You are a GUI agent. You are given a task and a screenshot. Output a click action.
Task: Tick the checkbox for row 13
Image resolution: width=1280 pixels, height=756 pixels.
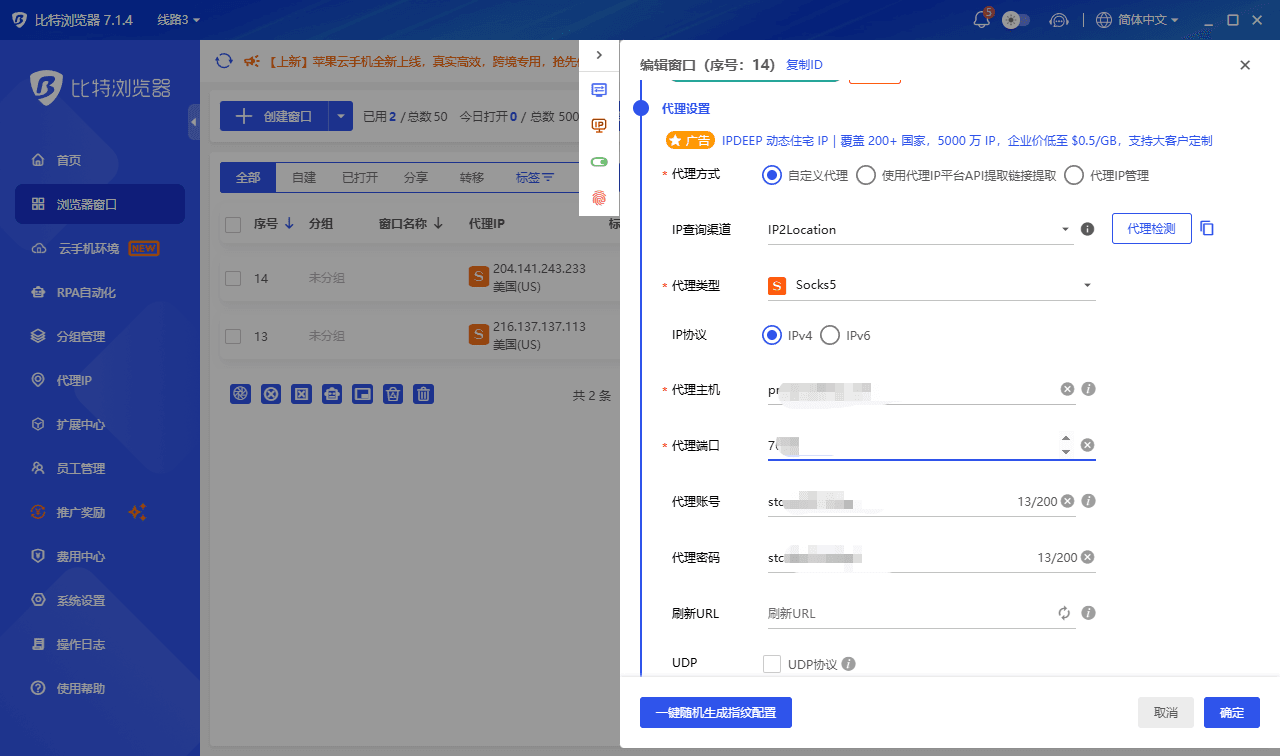[x=233, y=336]
